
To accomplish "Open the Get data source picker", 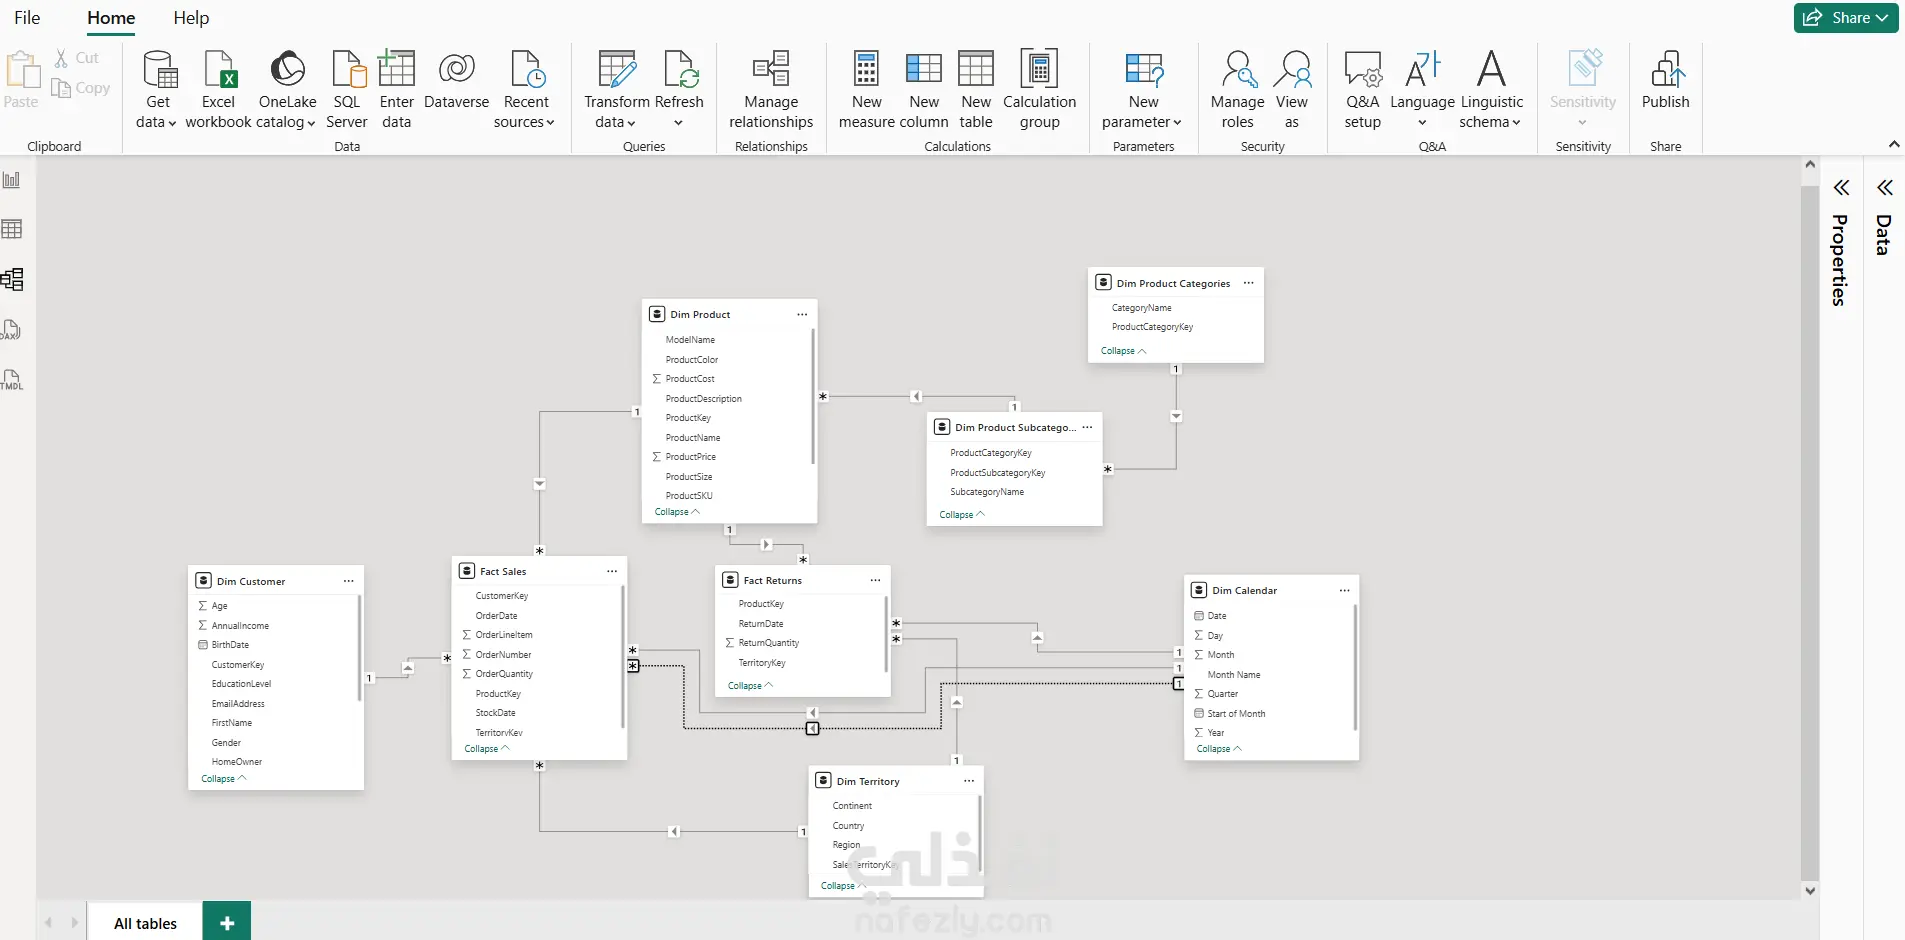I will click(158, 90).
